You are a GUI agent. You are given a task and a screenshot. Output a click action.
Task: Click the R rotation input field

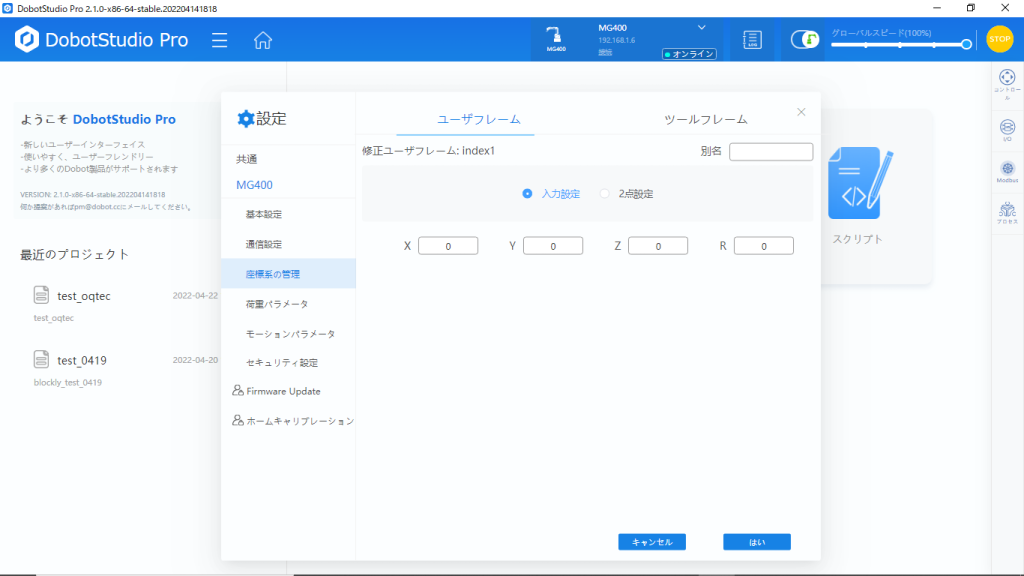763,246
